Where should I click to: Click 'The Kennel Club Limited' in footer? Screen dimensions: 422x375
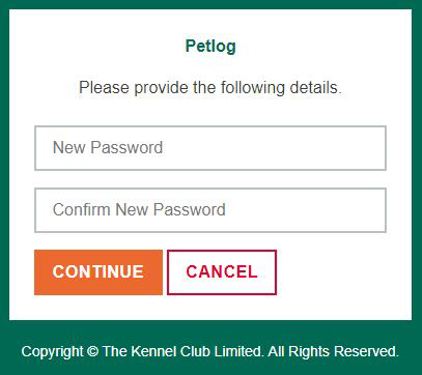182,351
